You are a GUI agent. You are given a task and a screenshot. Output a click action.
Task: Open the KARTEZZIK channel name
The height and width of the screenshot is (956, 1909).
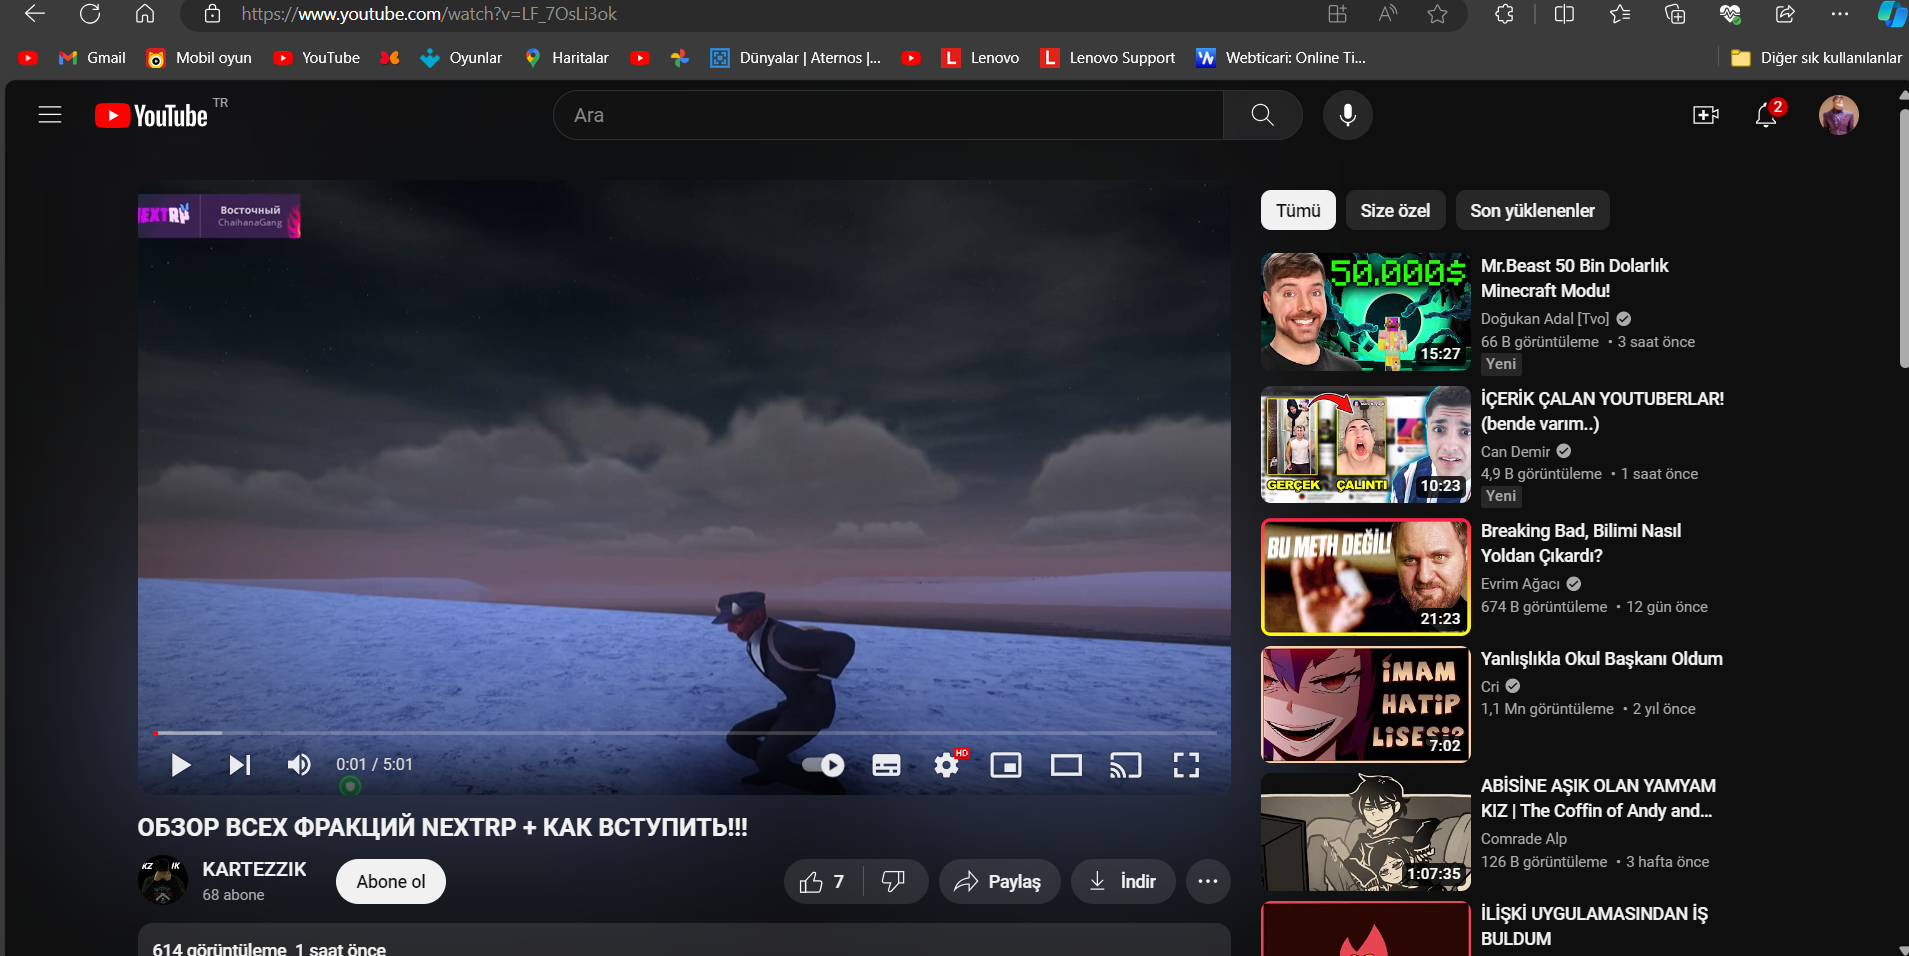point(254,869)
